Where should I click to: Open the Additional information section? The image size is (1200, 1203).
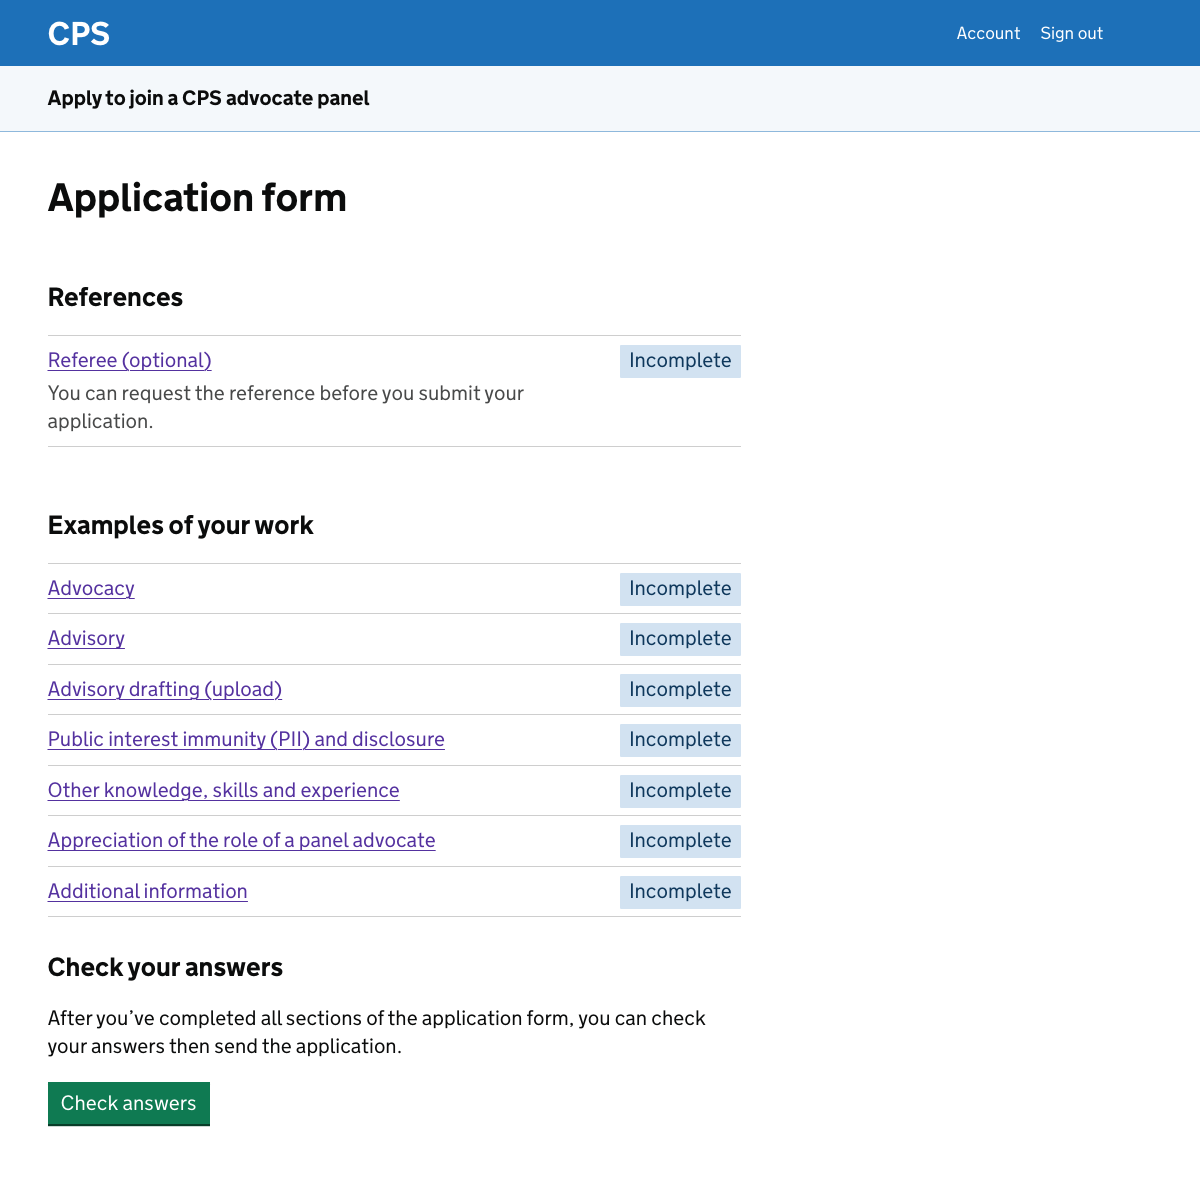pos(147,891)
